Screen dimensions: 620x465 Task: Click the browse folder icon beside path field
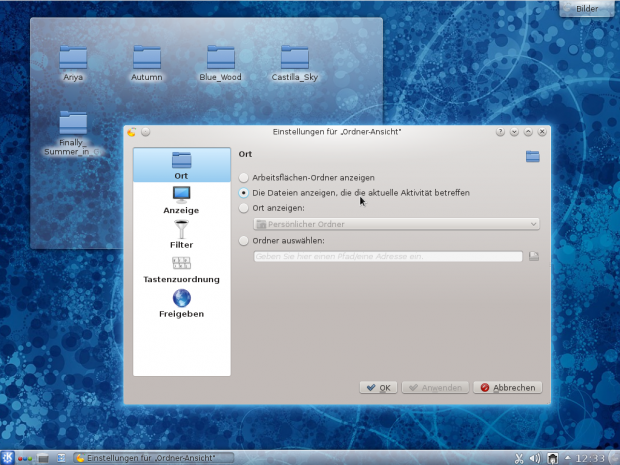coord(534,257)
